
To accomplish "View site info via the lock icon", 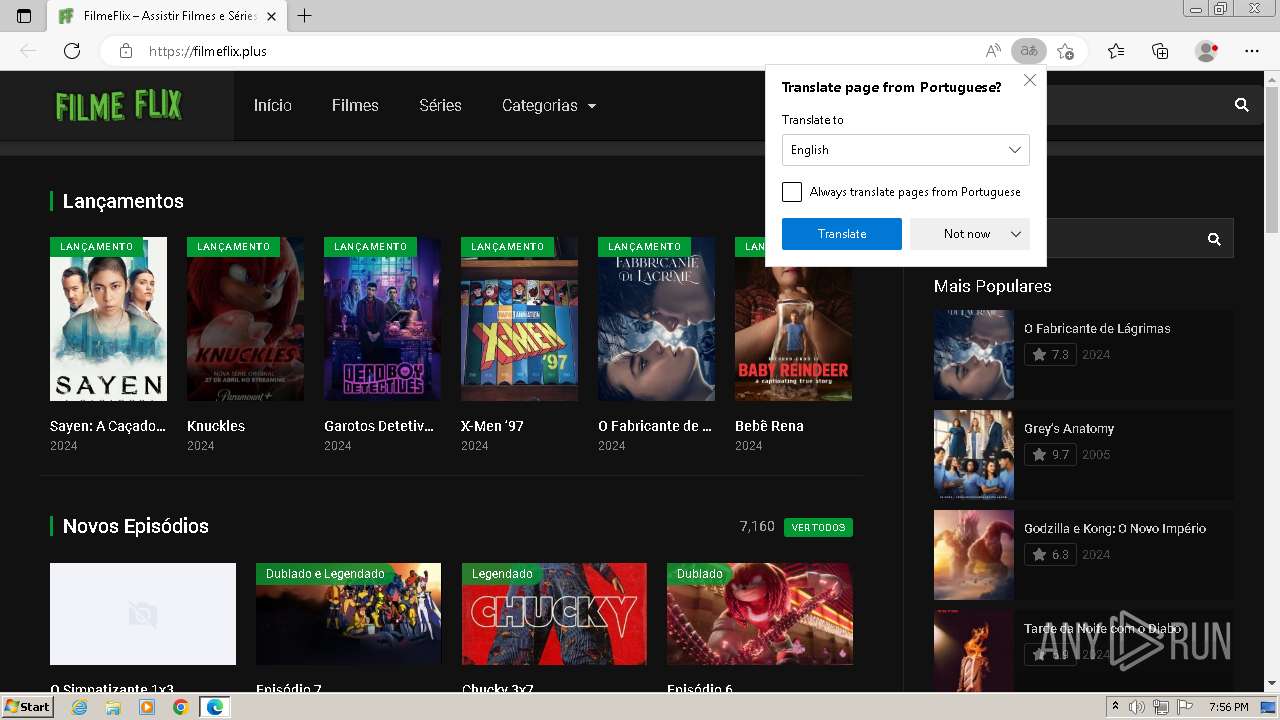I will coord(125,51).
